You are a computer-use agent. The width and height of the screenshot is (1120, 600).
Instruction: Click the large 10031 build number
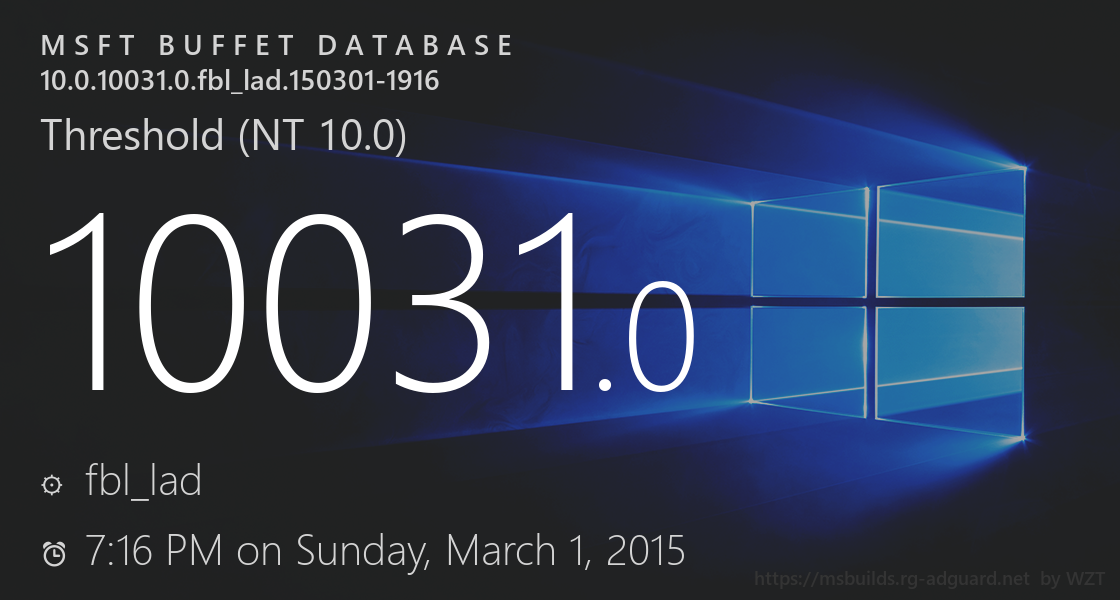pos(310,300)
